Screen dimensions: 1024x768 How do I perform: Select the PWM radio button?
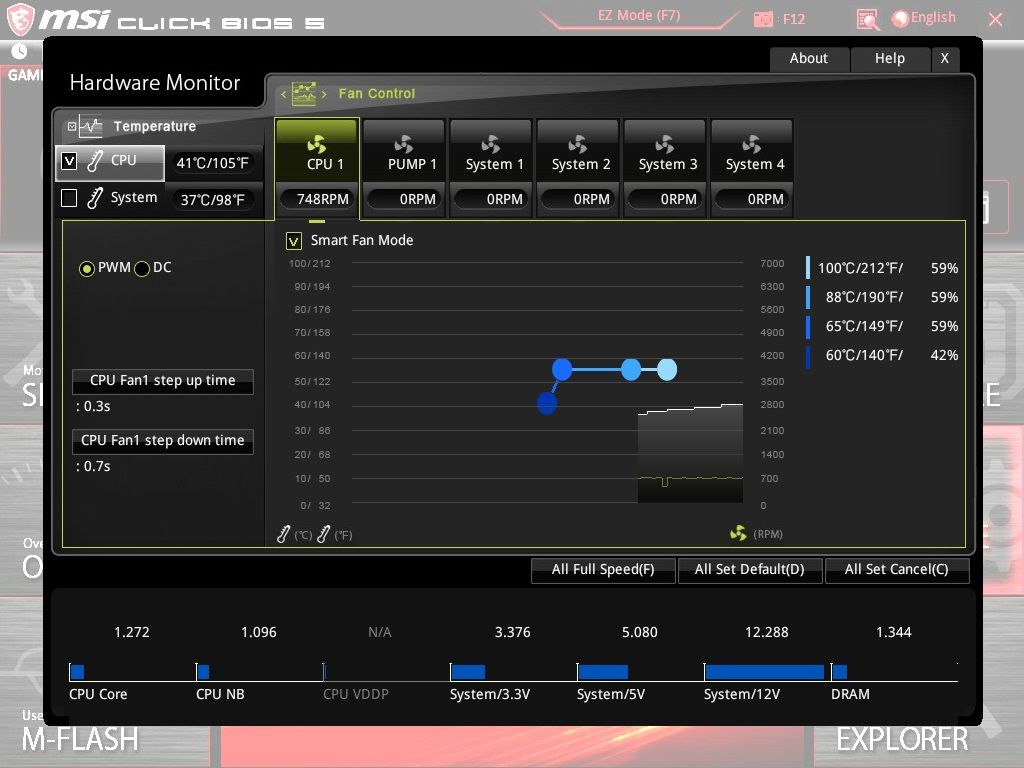(87, 268)
